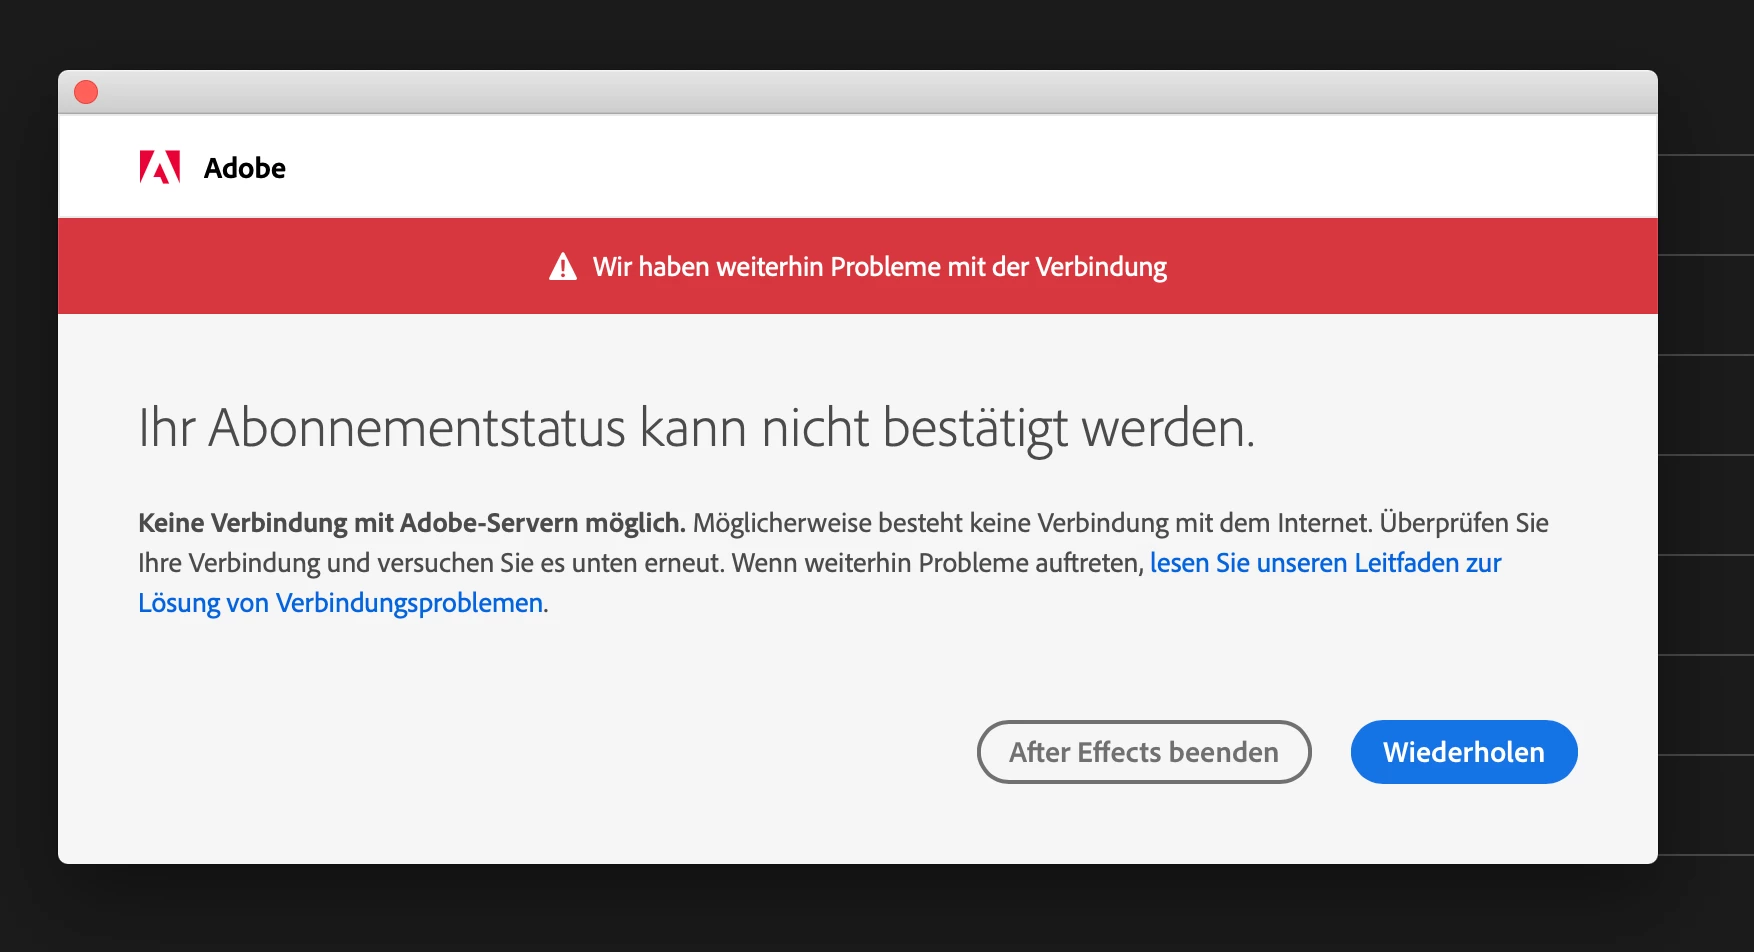Quit via After Effects beenden button

tap(1144, 752)
